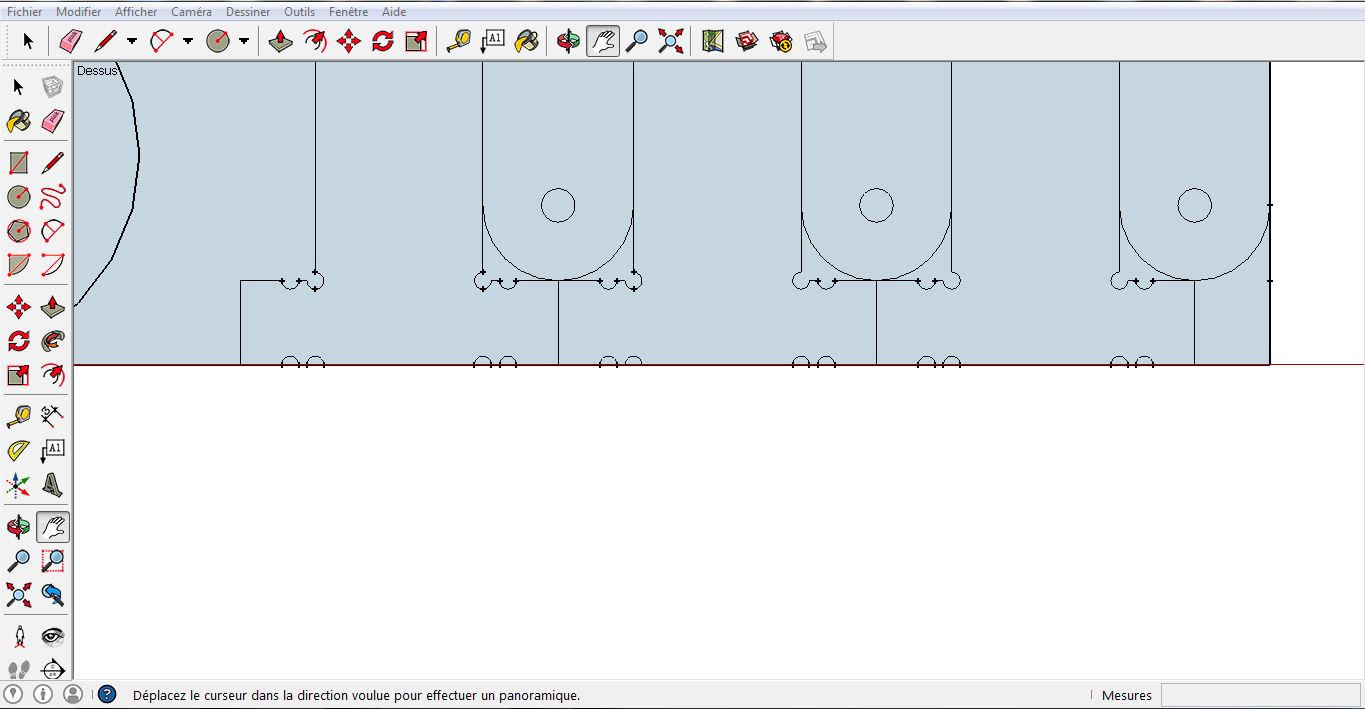The image size is (1365, 709).
Task: Select the Tape Measure tool in the top toolbar
Action: coord(459,41)
